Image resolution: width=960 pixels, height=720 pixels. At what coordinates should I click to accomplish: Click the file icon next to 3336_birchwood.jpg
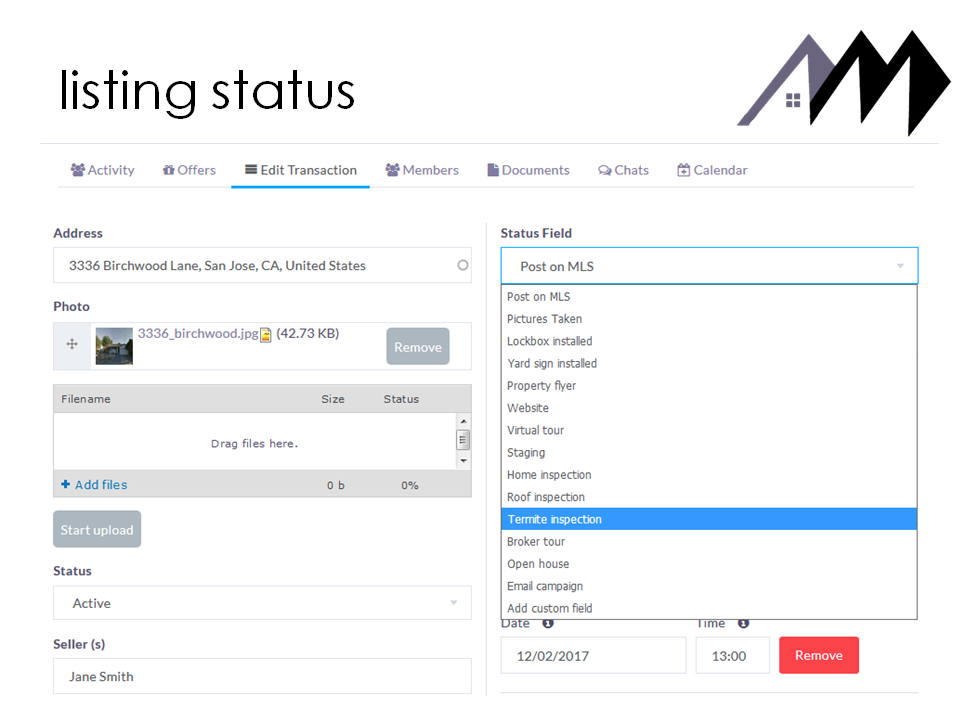tap(266, 335)
